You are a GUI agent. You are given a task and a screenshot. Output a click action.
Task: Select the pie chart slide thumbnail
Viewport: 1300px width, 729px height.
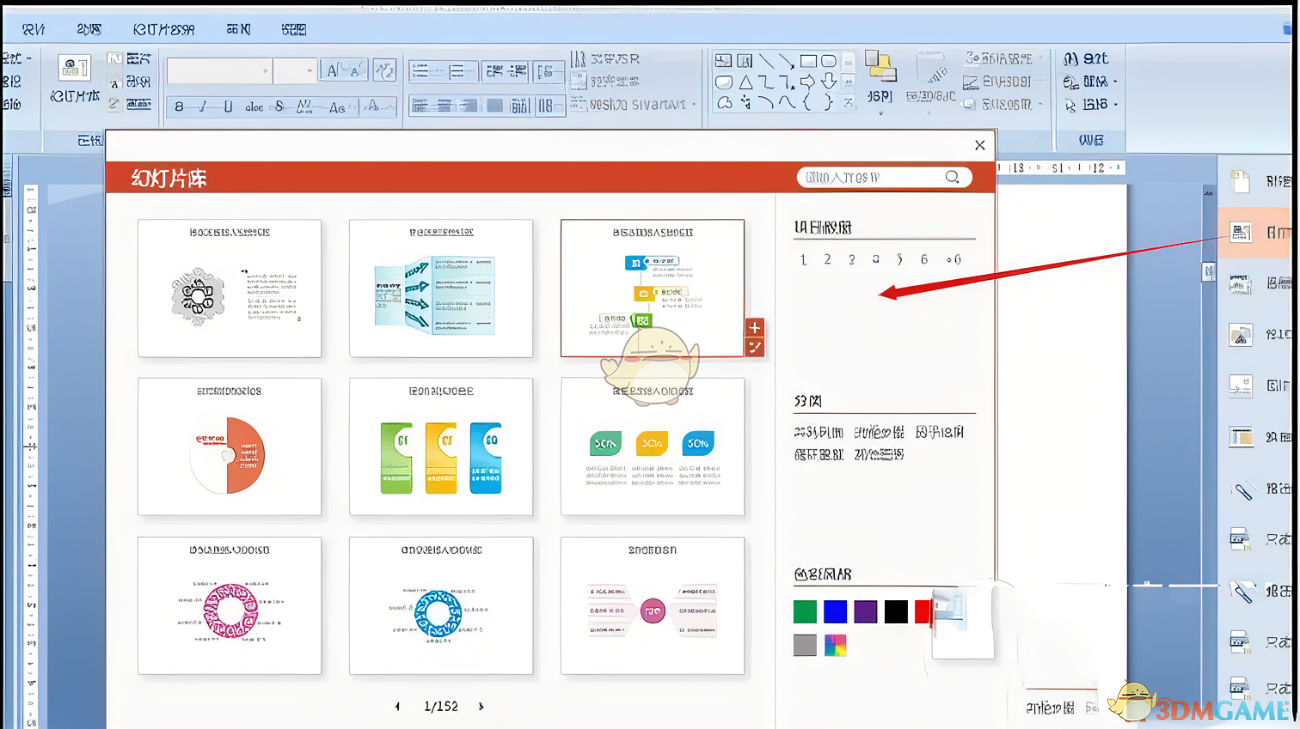click(x=229, y=447)
